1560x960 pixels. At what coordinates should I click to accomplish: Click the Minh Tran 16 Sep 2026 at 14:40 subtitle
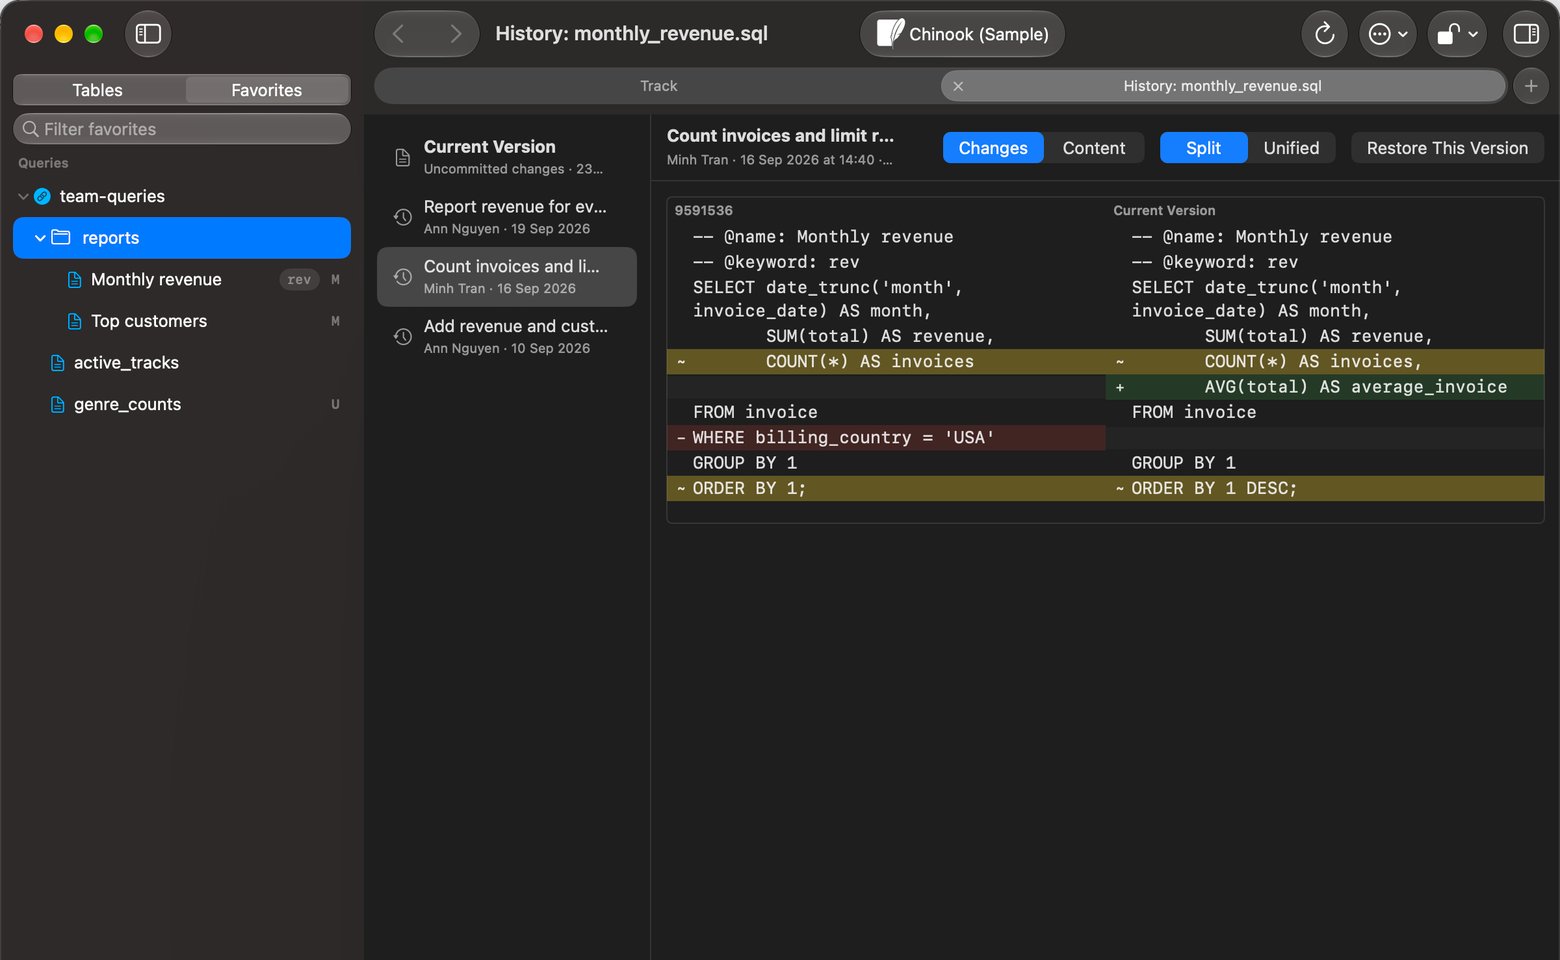pos(780,160)
